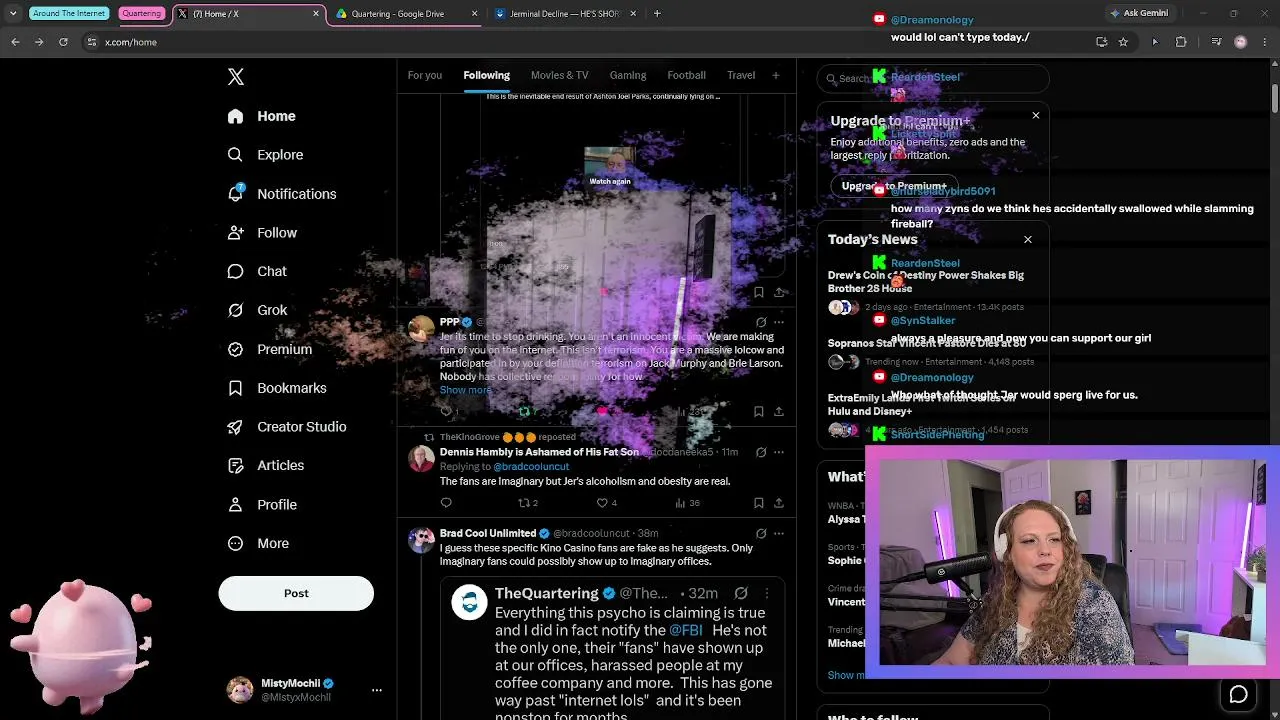Image resolution: width=1280 pixels, height=720 pixels.
Task: Open Notifications in the sidebar
Action: [281, 194]
